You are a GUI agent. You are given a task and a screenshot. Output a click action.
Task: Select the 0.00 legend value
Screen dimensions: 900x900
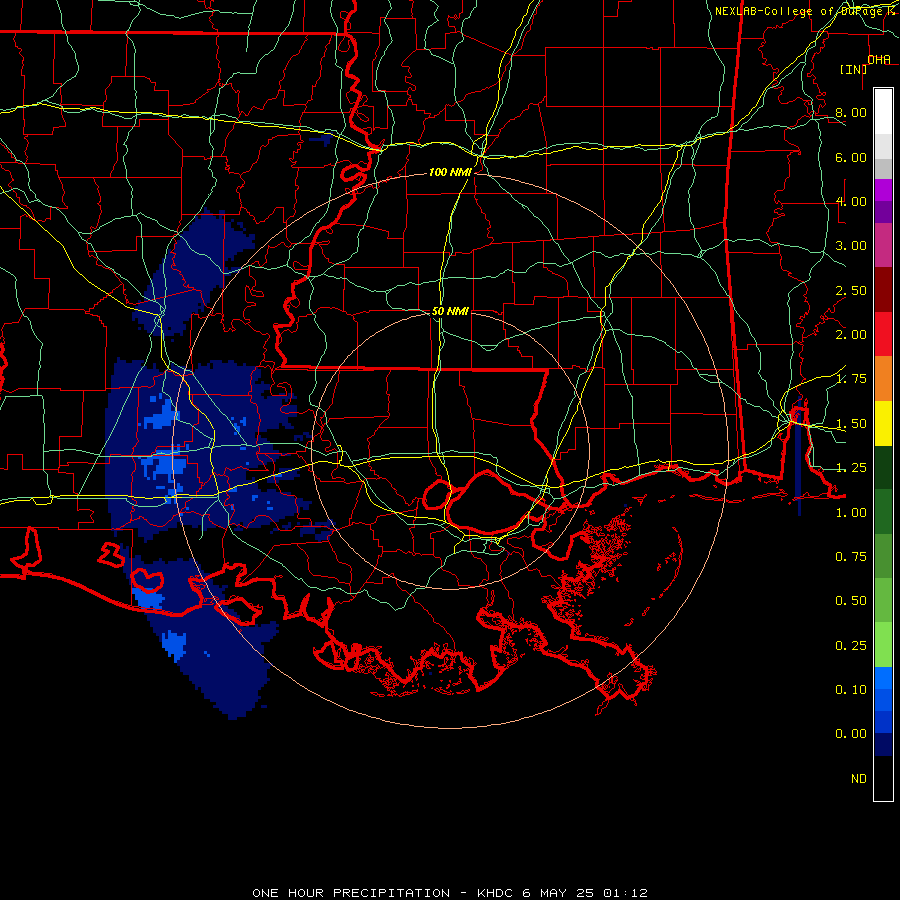[851, 734]
